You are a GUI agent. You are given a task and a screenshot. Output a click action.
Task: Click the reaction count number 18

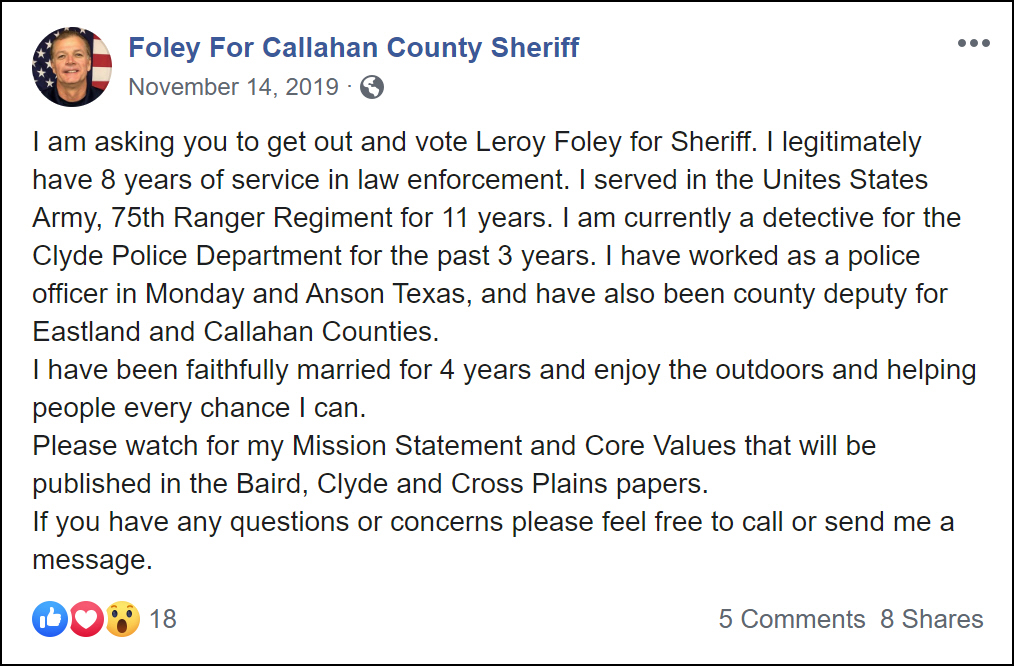click(x=163, y=620)
